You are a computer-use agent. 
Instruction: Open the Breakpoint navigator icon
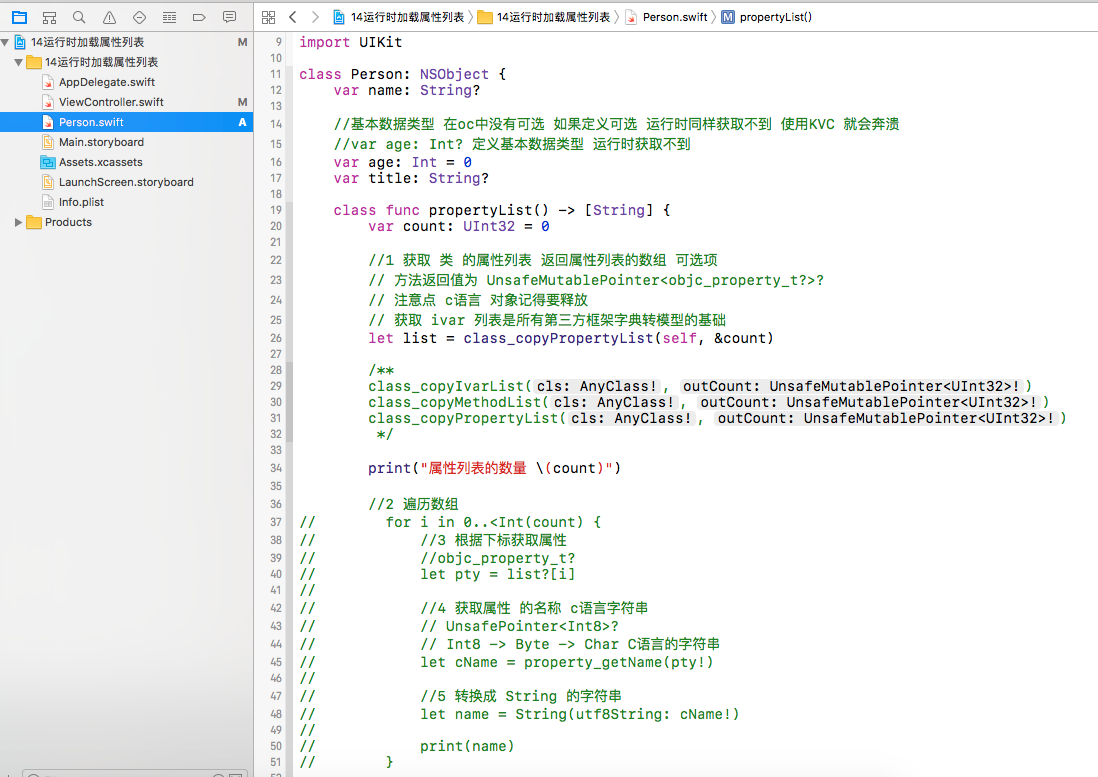pos(199,18)
